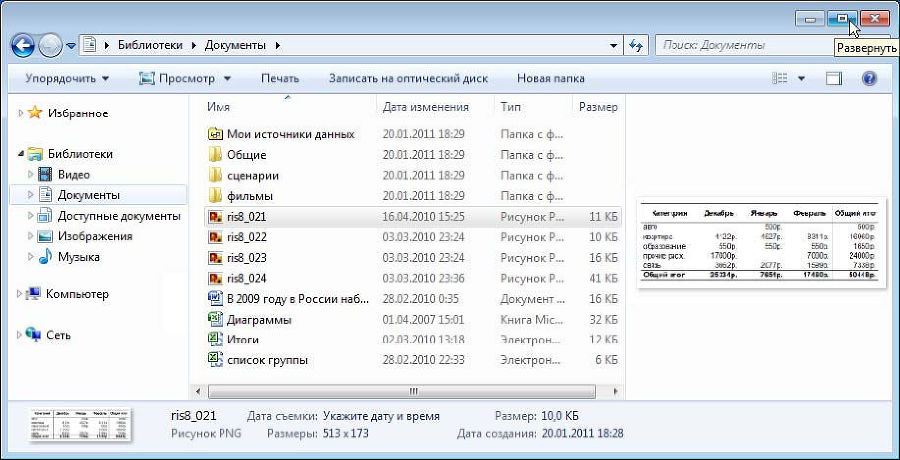Open the Просмотр dropdown arrow

click(227, 79)
